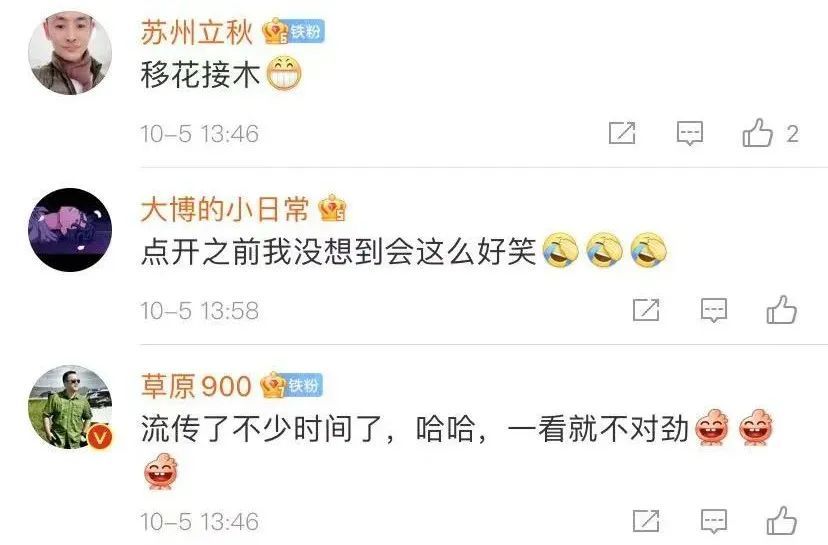The width and height of the screenshot is (828, 545).
Task: Reply to 苏州立秋's comment using bubble icon
Action: [690, 133]
